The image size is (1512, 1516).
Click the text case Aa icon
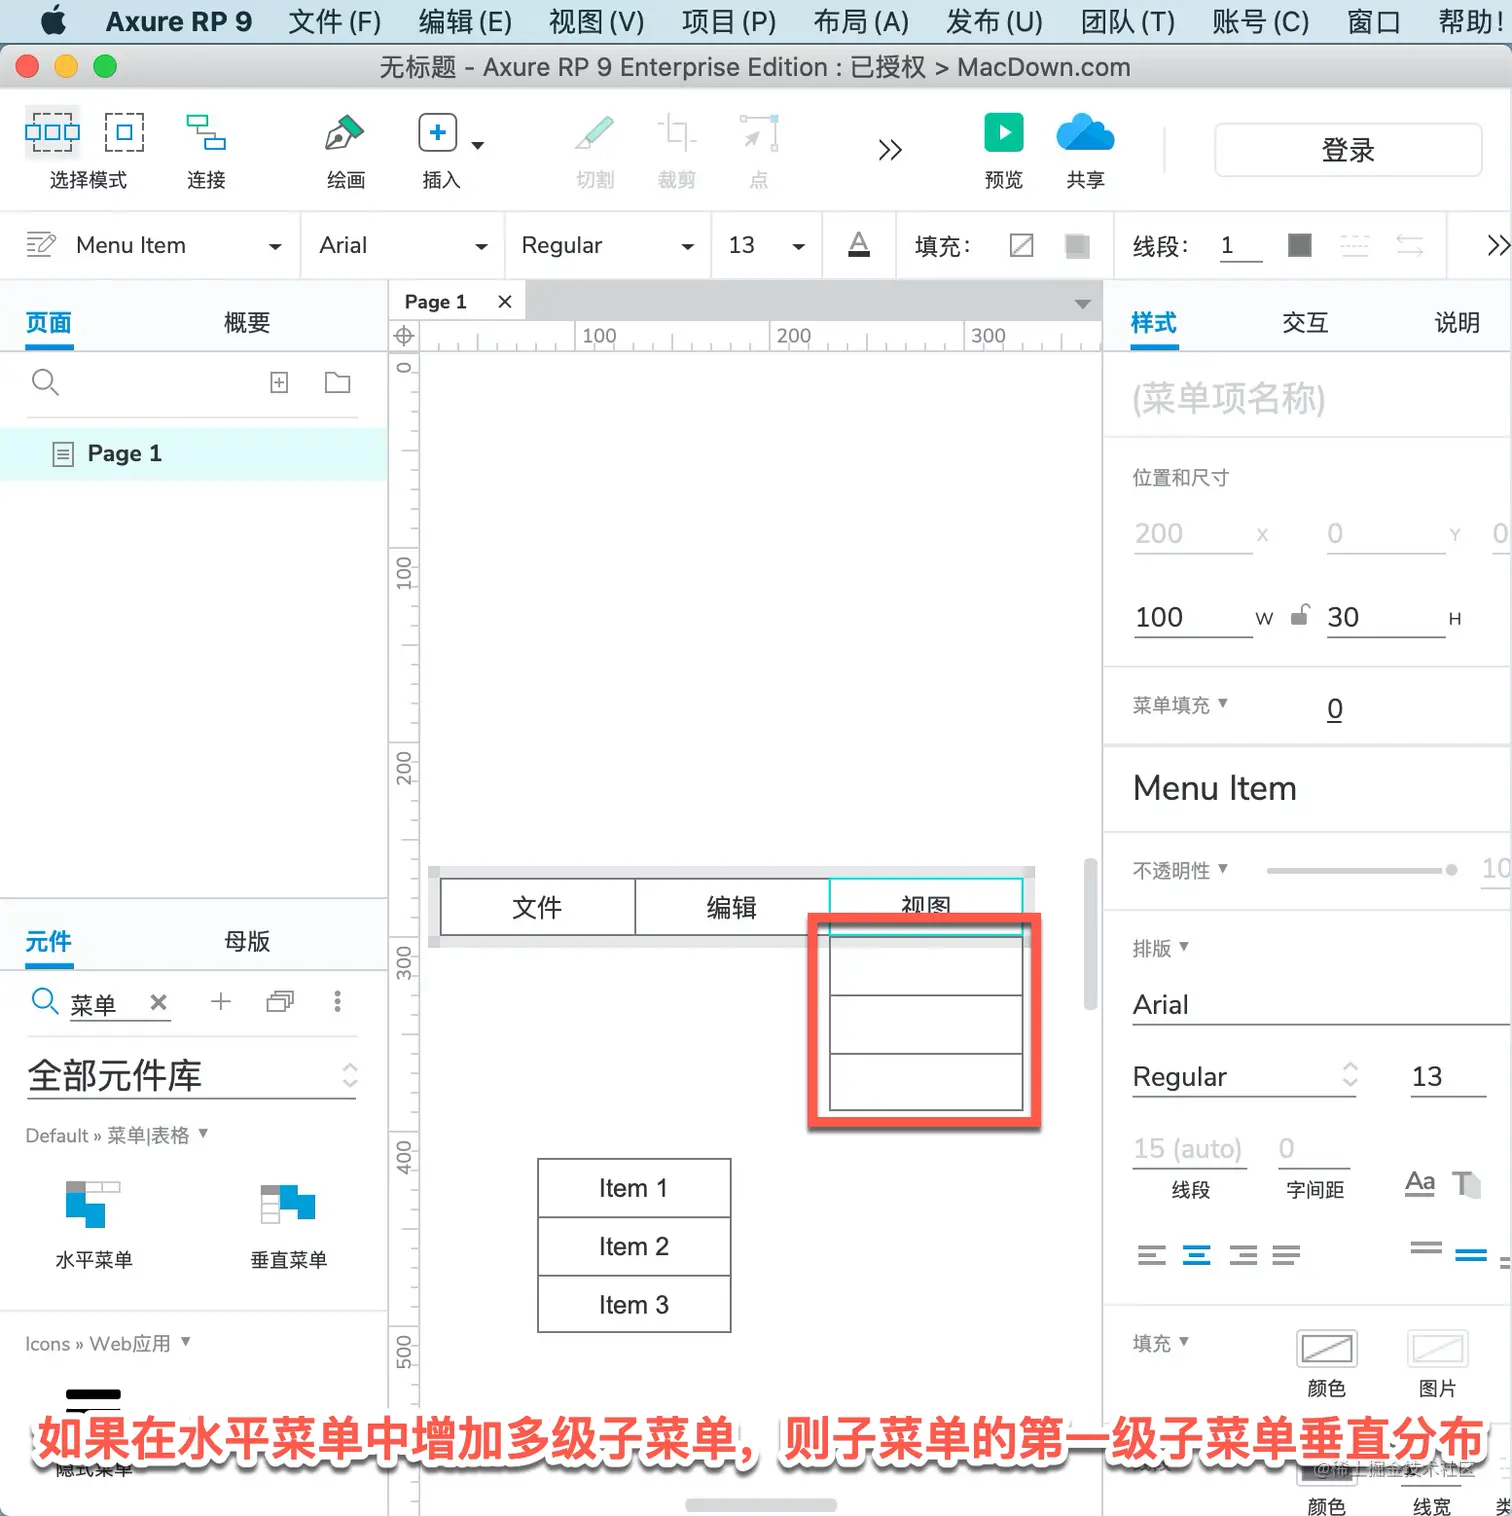coord(1420,1183)
